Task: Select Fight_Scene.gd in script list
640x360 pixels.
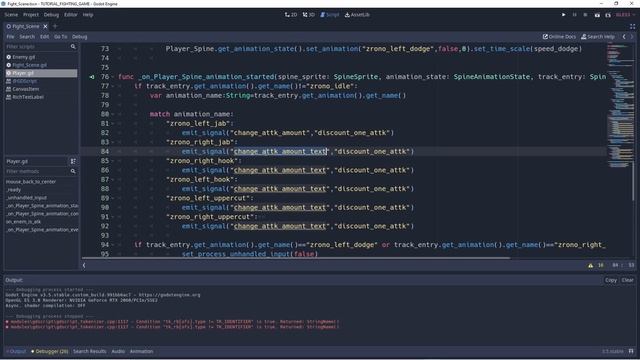Action: click(x=41, y=65)
